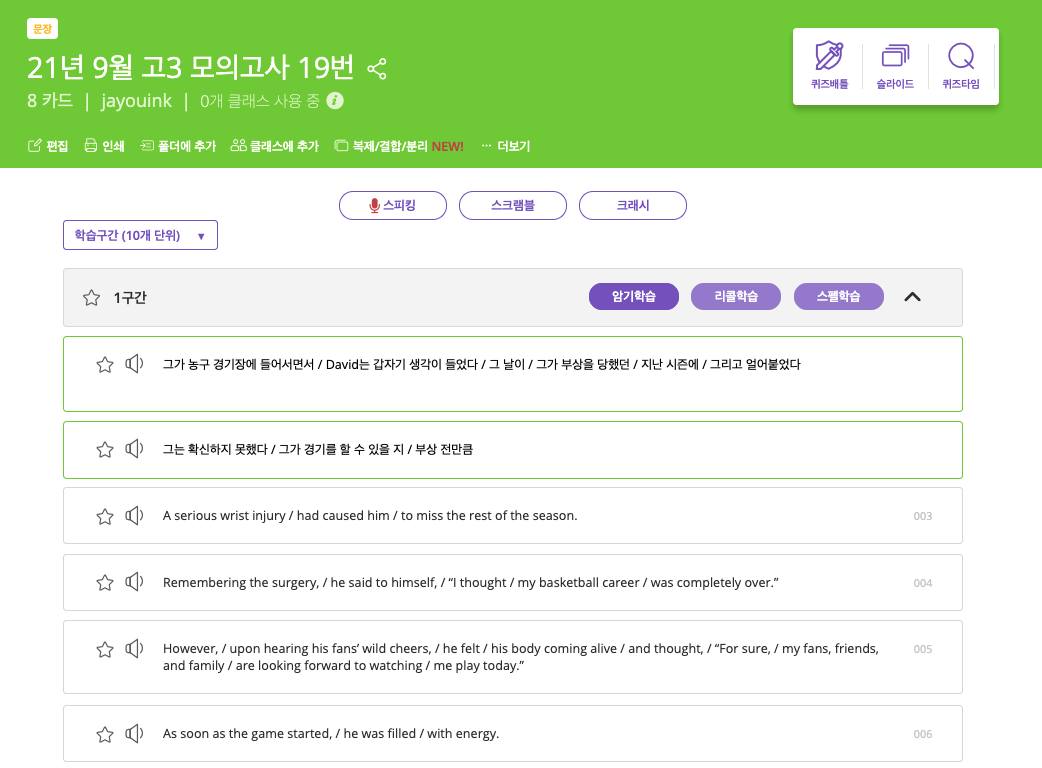Favorite the card about David's wrist injury
The image size is (1042, 768).
tap(105, 515)
